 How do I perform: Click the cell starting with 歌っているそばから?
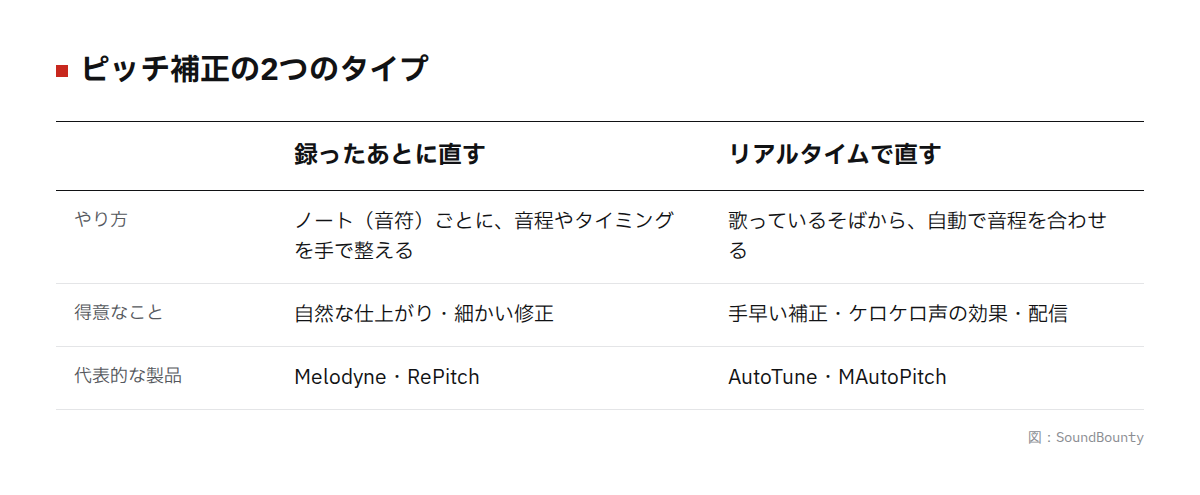[918, 235]
